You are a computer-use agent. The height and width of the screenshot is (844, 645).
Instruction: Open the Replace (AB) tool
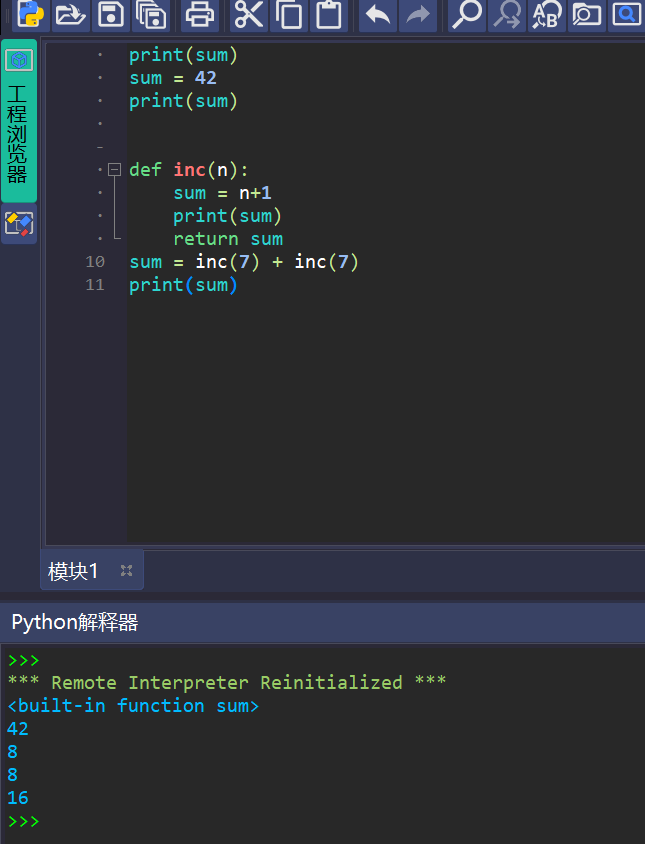(x=546, y=15)
